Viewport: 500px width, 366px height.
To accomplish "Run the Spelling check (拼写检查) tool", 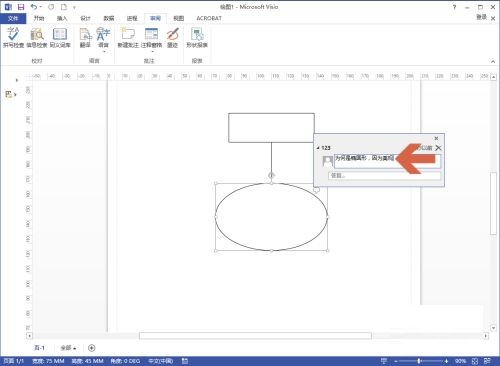I will pos(13,38).
